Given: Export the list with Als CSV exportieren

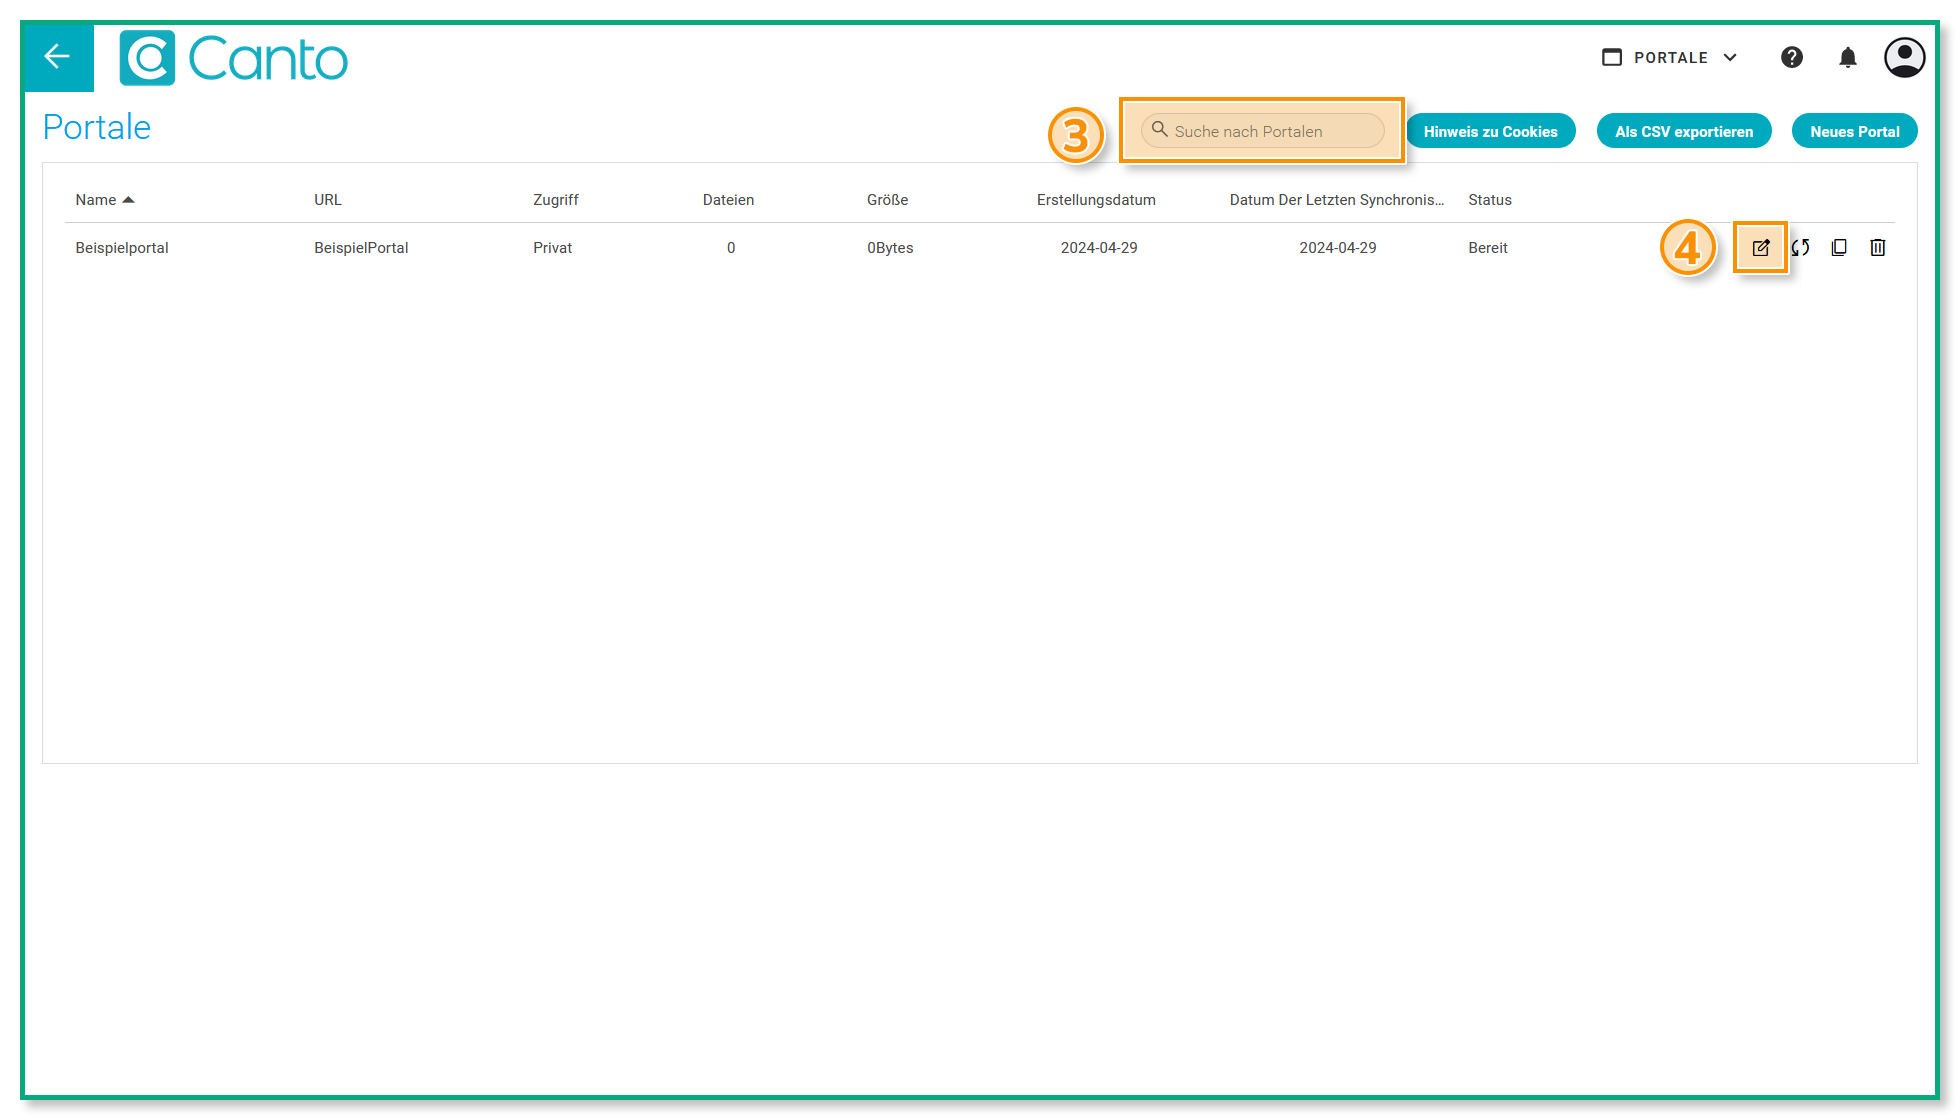Looking at the screenshot, I should (1684, 131).
